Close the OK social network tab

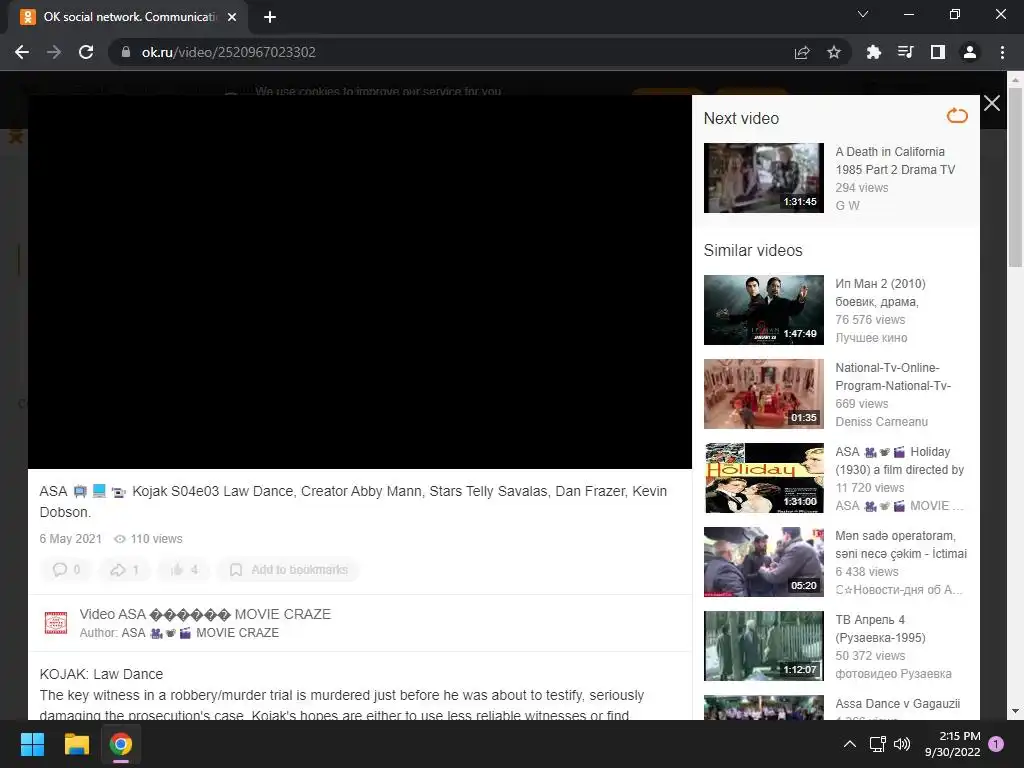[232, 17]
